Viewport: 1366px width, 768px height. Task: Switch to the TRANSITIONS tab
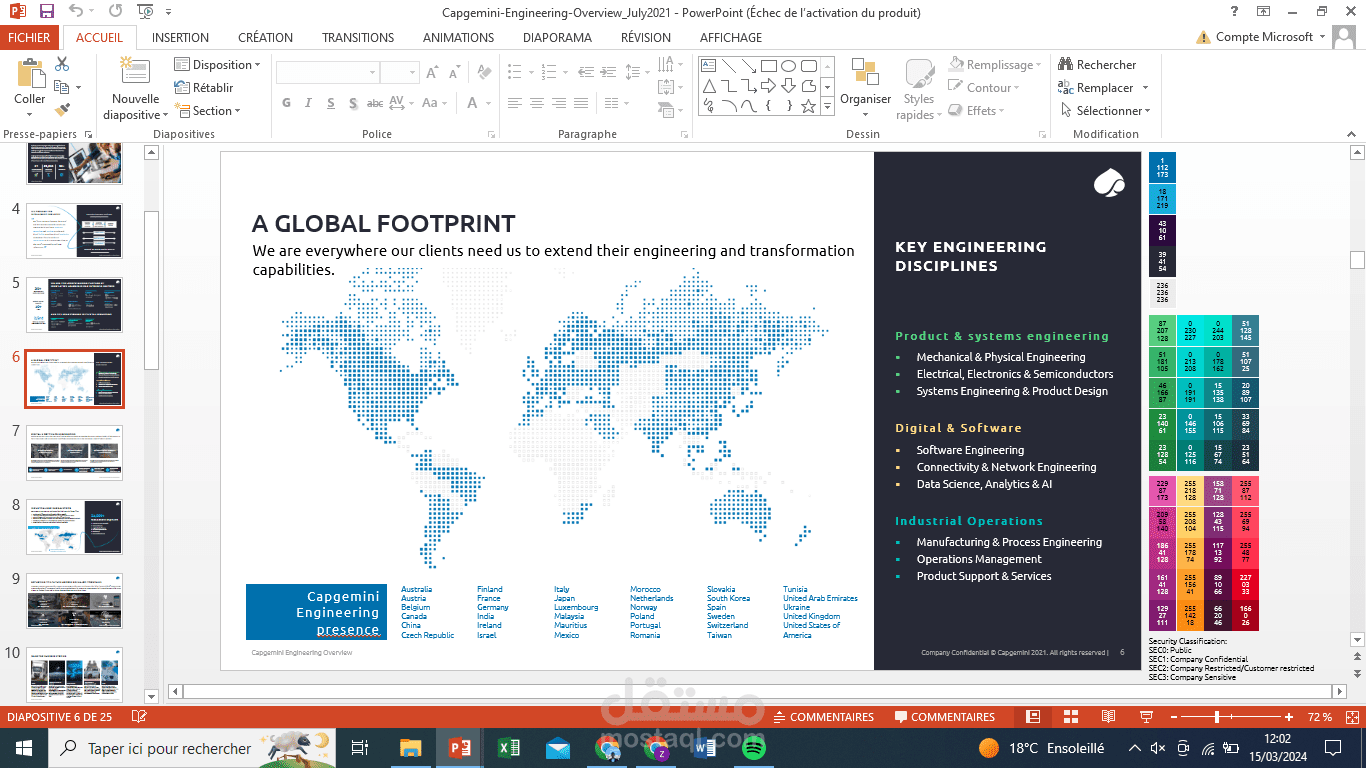point(357,38)
